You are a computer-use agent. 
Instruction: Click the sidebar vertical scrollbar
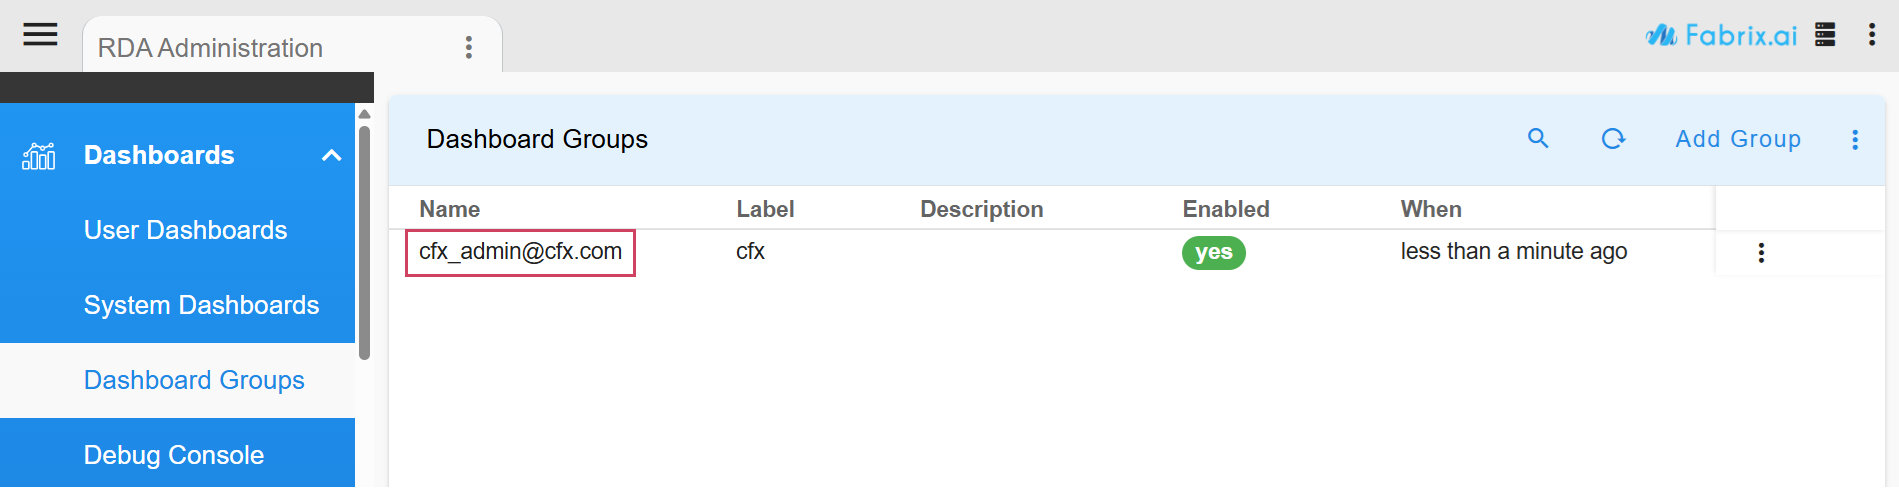point(364,240)
